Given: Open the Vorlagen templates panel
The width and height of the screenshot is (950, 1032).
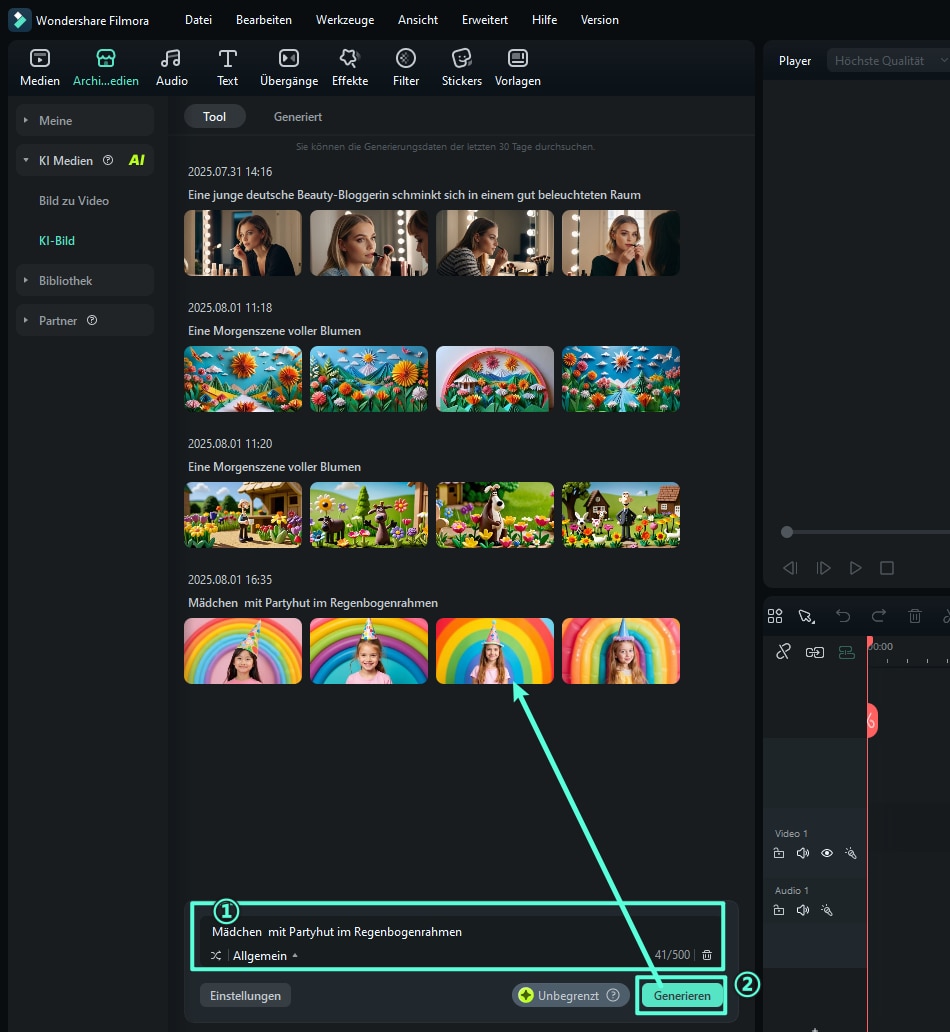Looking at the screenshot, I should point(517,68).
